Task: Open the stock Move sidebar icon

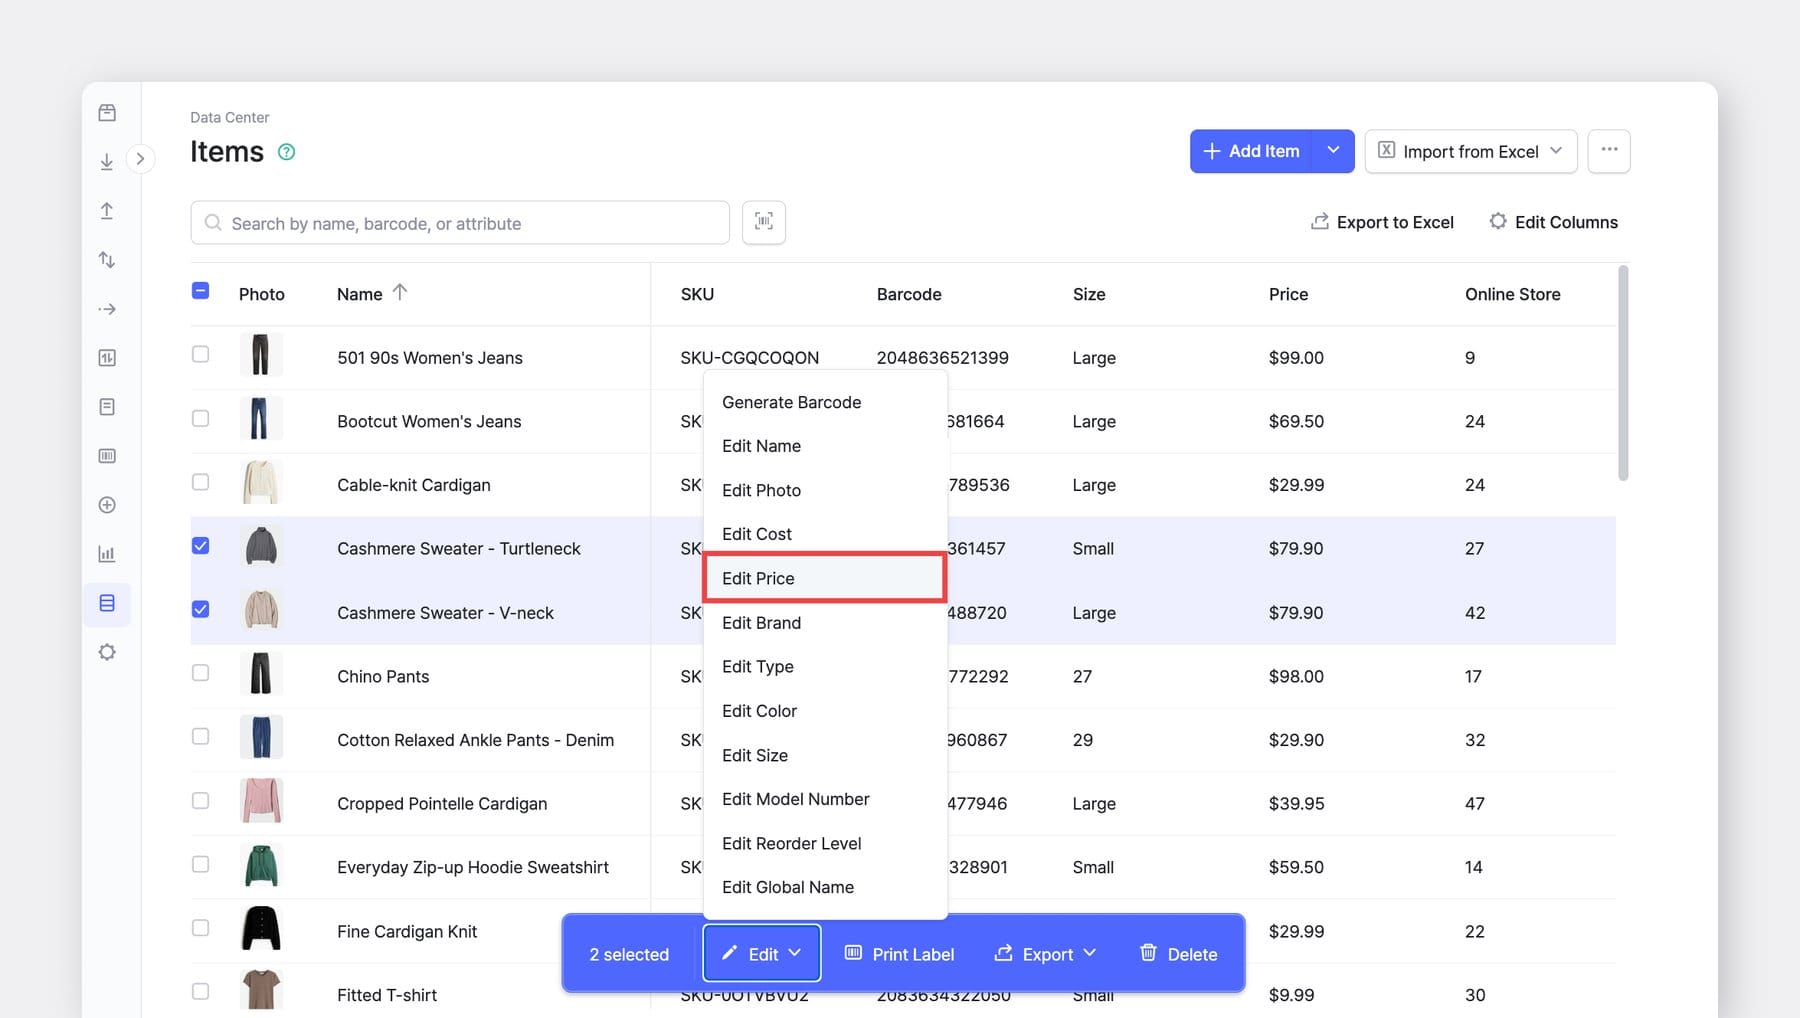Action: click(x=106, y=308)
